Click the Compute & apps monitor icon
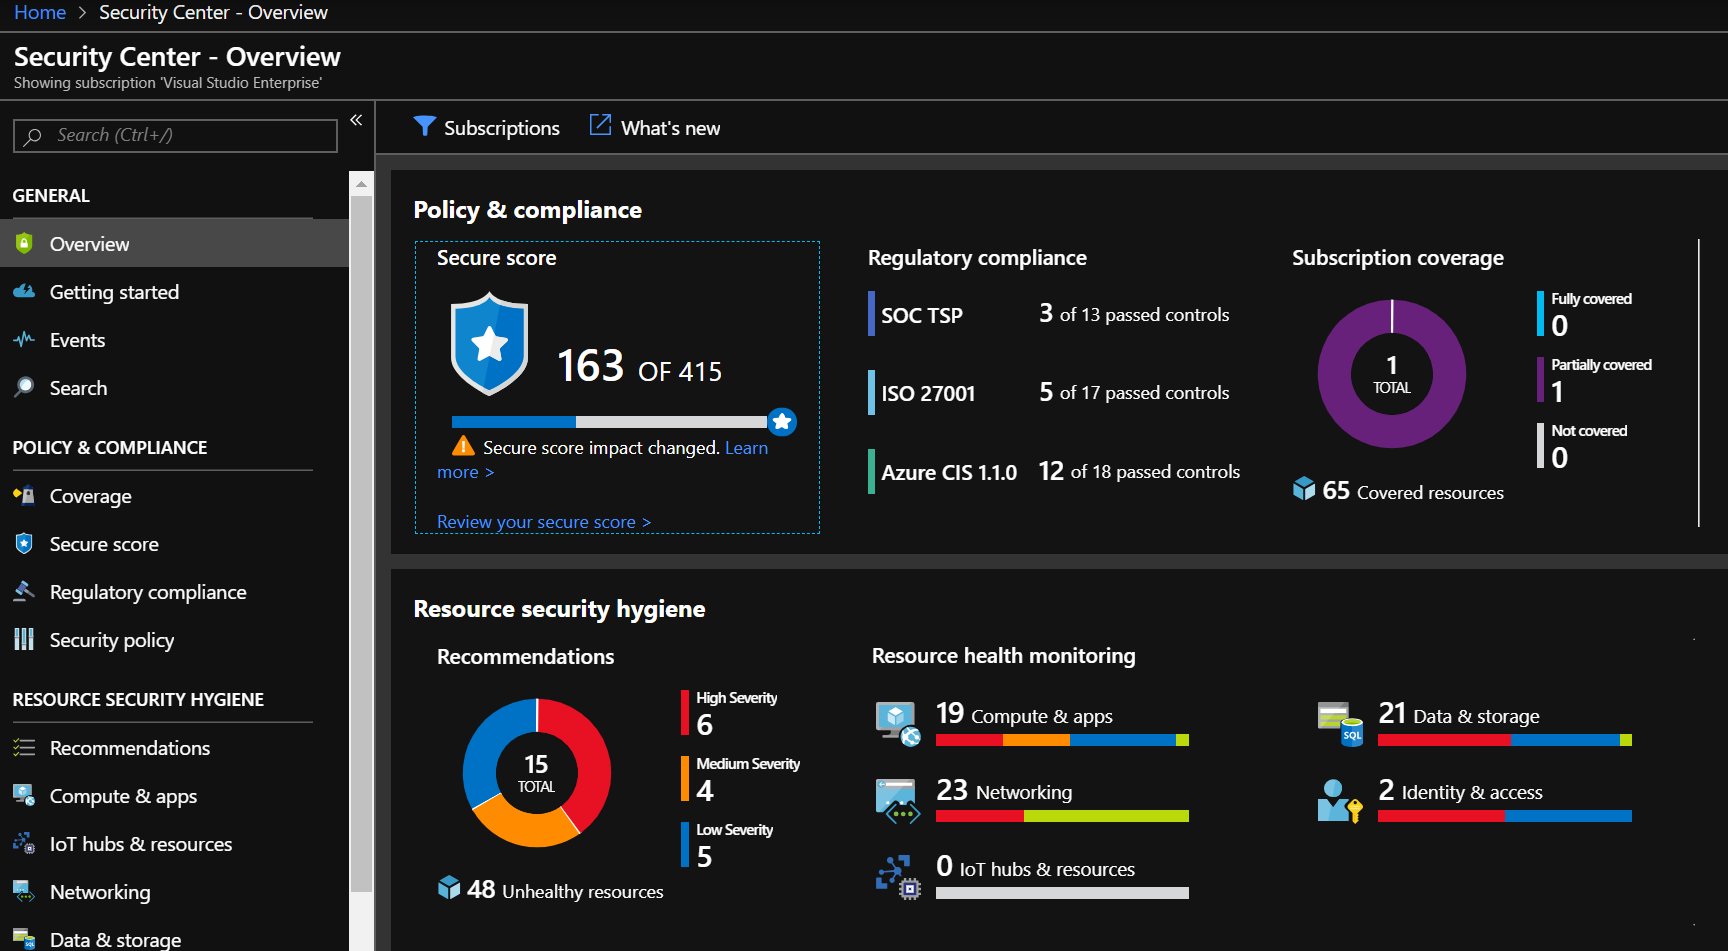 [897, 723]
